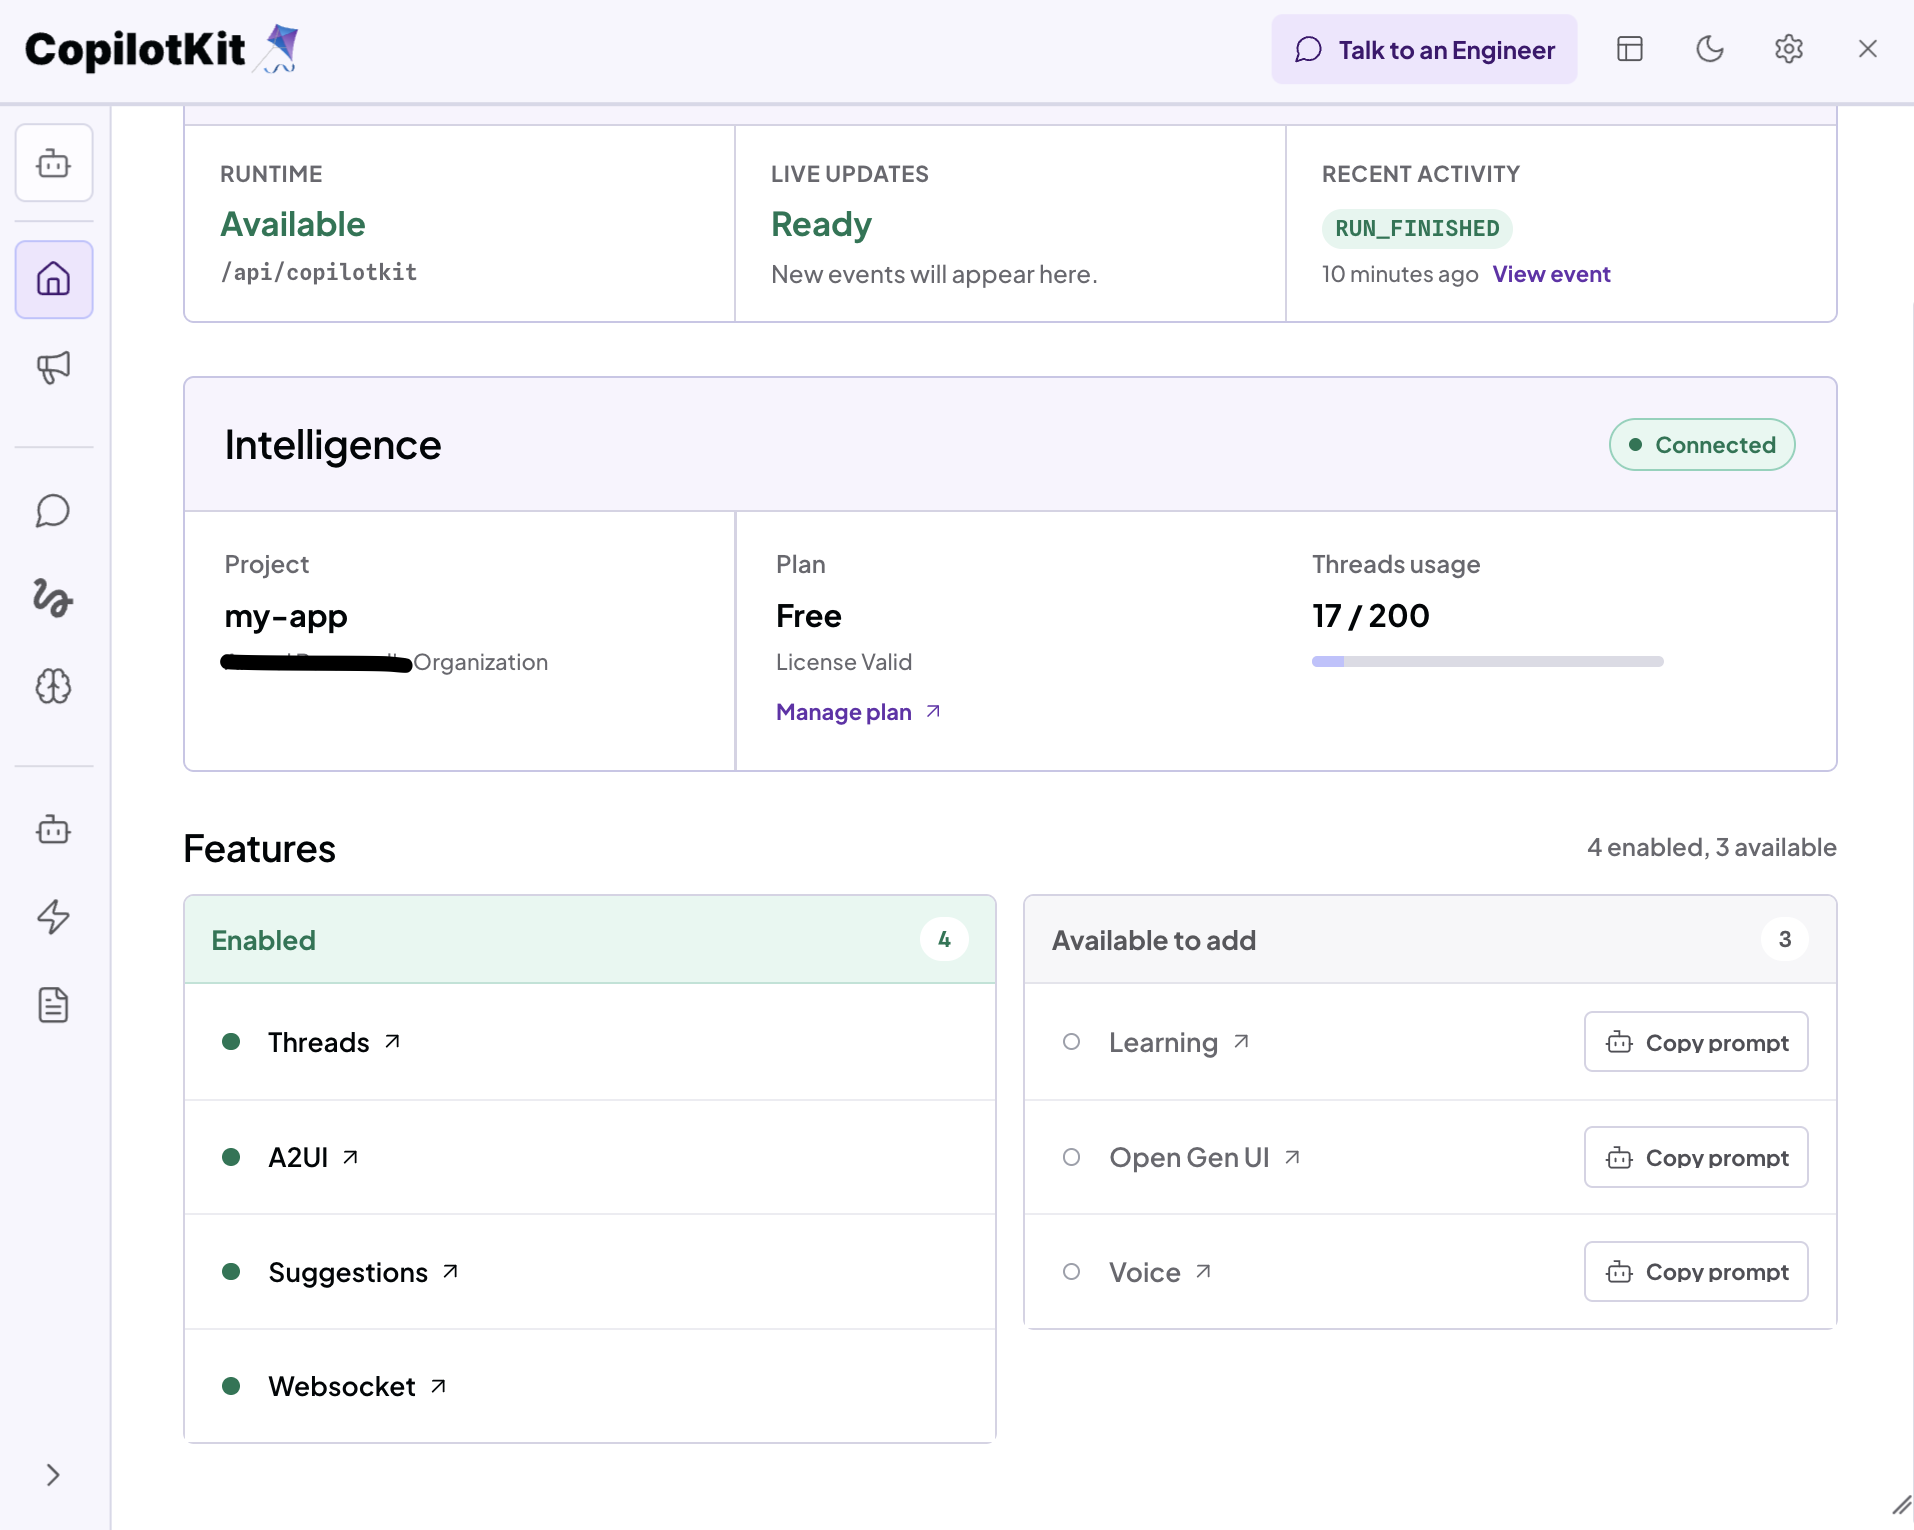Click the Threads usage progress bar

tap(1487, 661)
